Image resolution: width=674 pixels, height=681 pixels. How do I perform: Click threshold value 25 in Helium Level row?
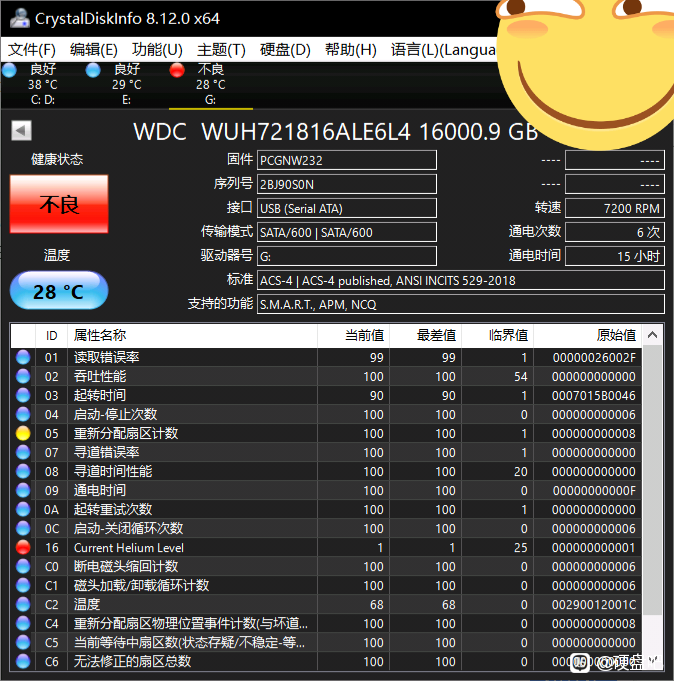[x=520, y=548]
